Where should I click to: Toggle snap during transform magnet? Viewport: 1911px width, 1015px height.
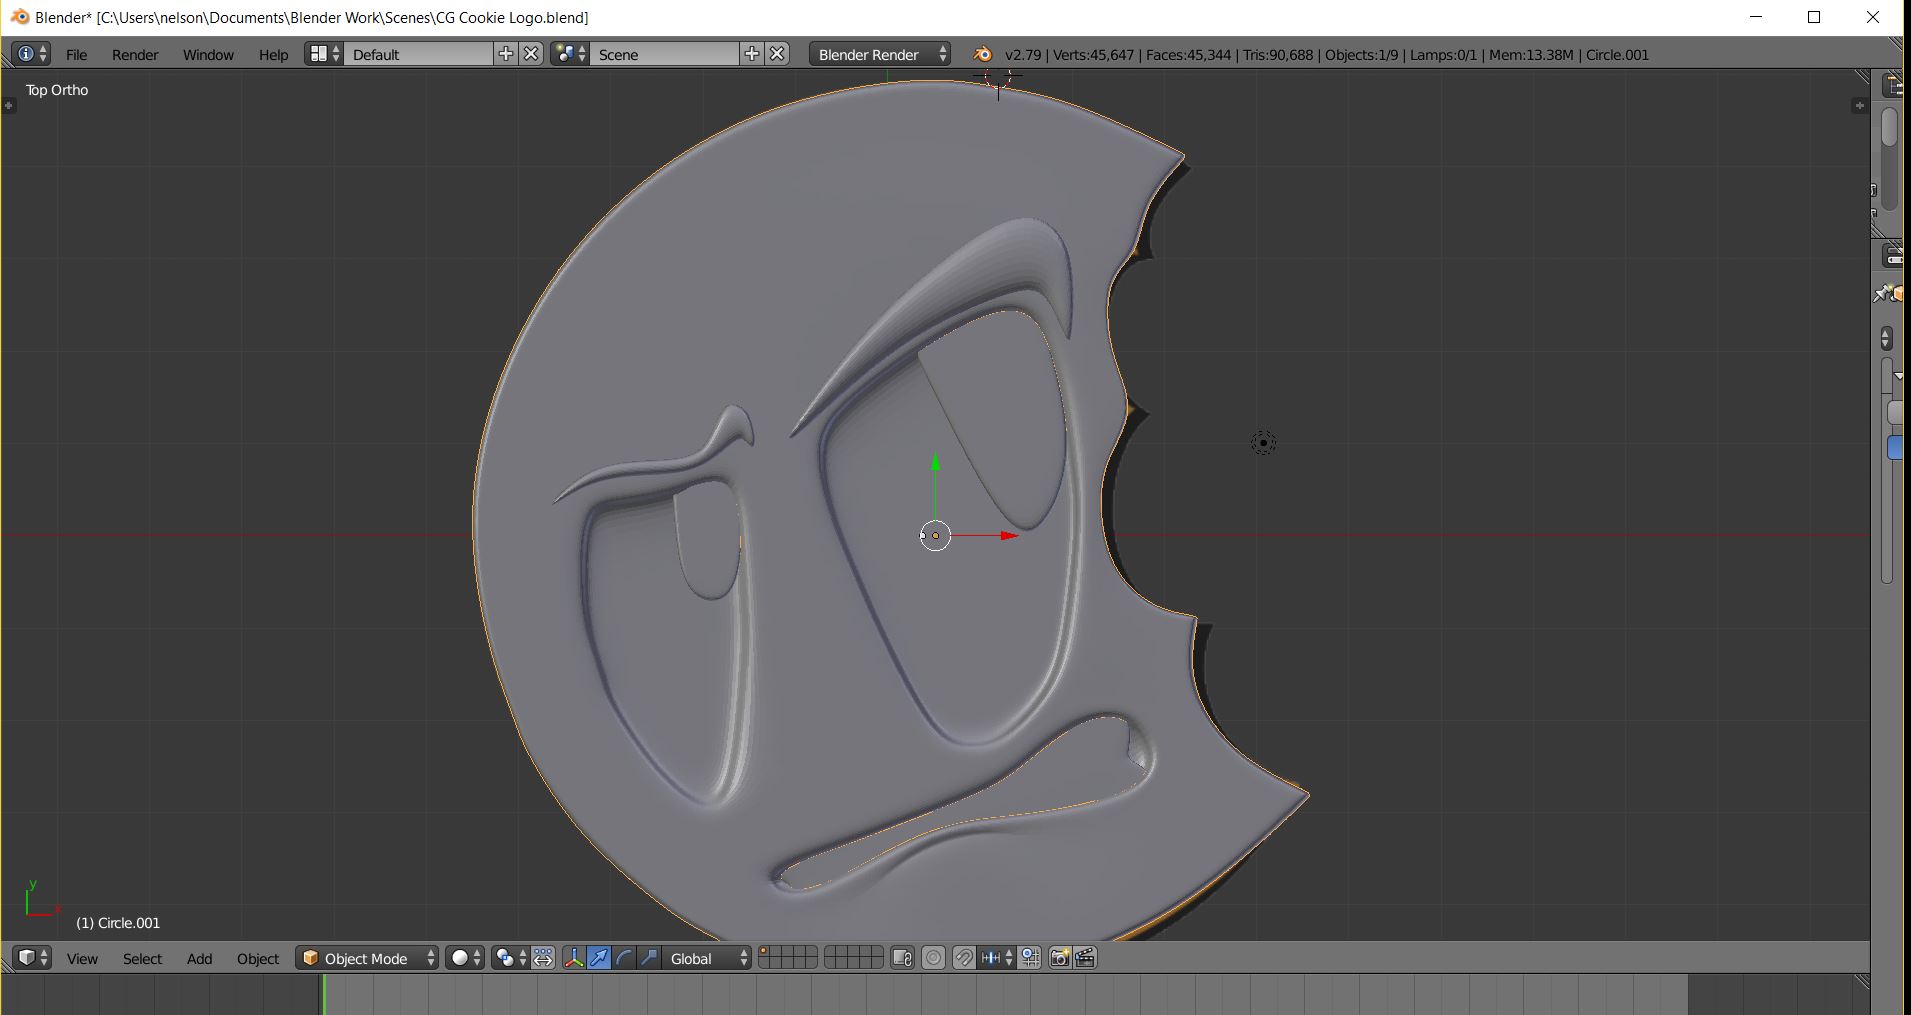click(964, 958)
